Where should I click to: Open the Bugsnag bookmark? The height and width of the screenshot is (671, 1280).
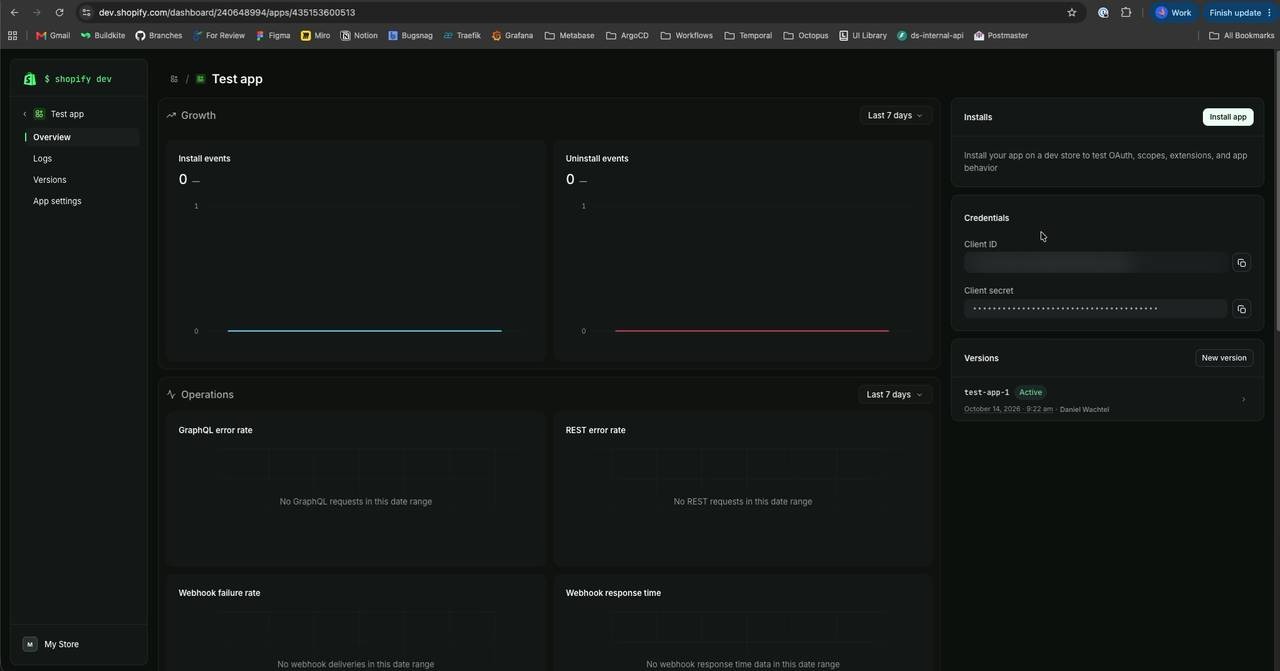pyautogui.click(x=410, y=35)
